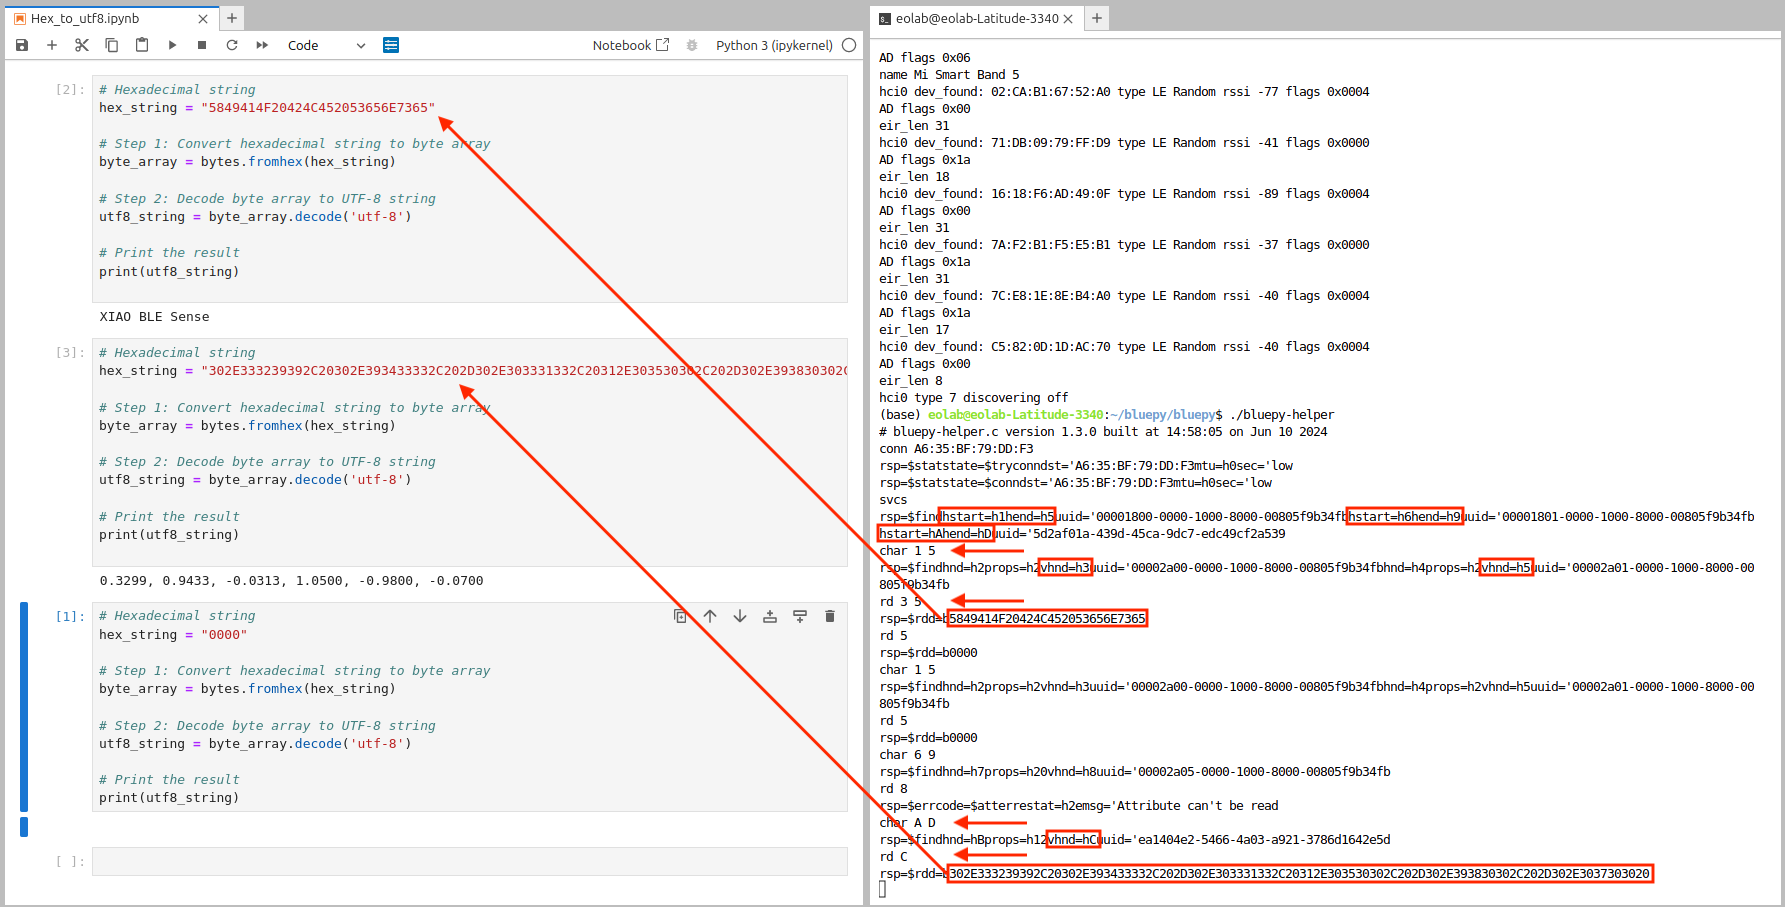Screen dimensions: 1785x907
Task: Delete the active cell with the trash icon
Action: tap(830, 616)
